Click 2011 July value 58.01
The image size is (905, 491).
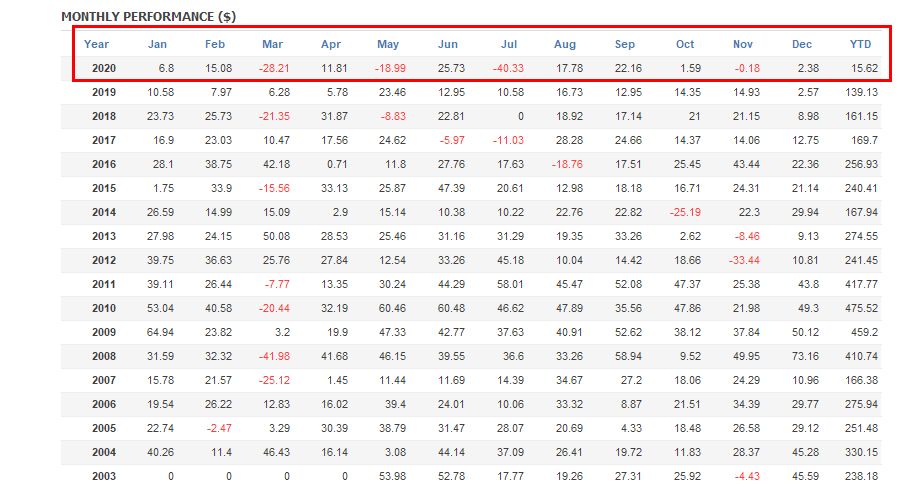tap(511, 284)
